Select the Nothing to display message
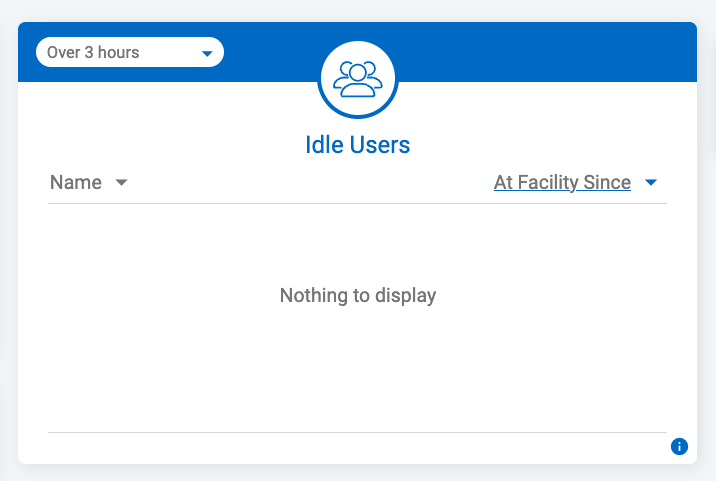This screenshot has height=481, width=716. [358, 296]
